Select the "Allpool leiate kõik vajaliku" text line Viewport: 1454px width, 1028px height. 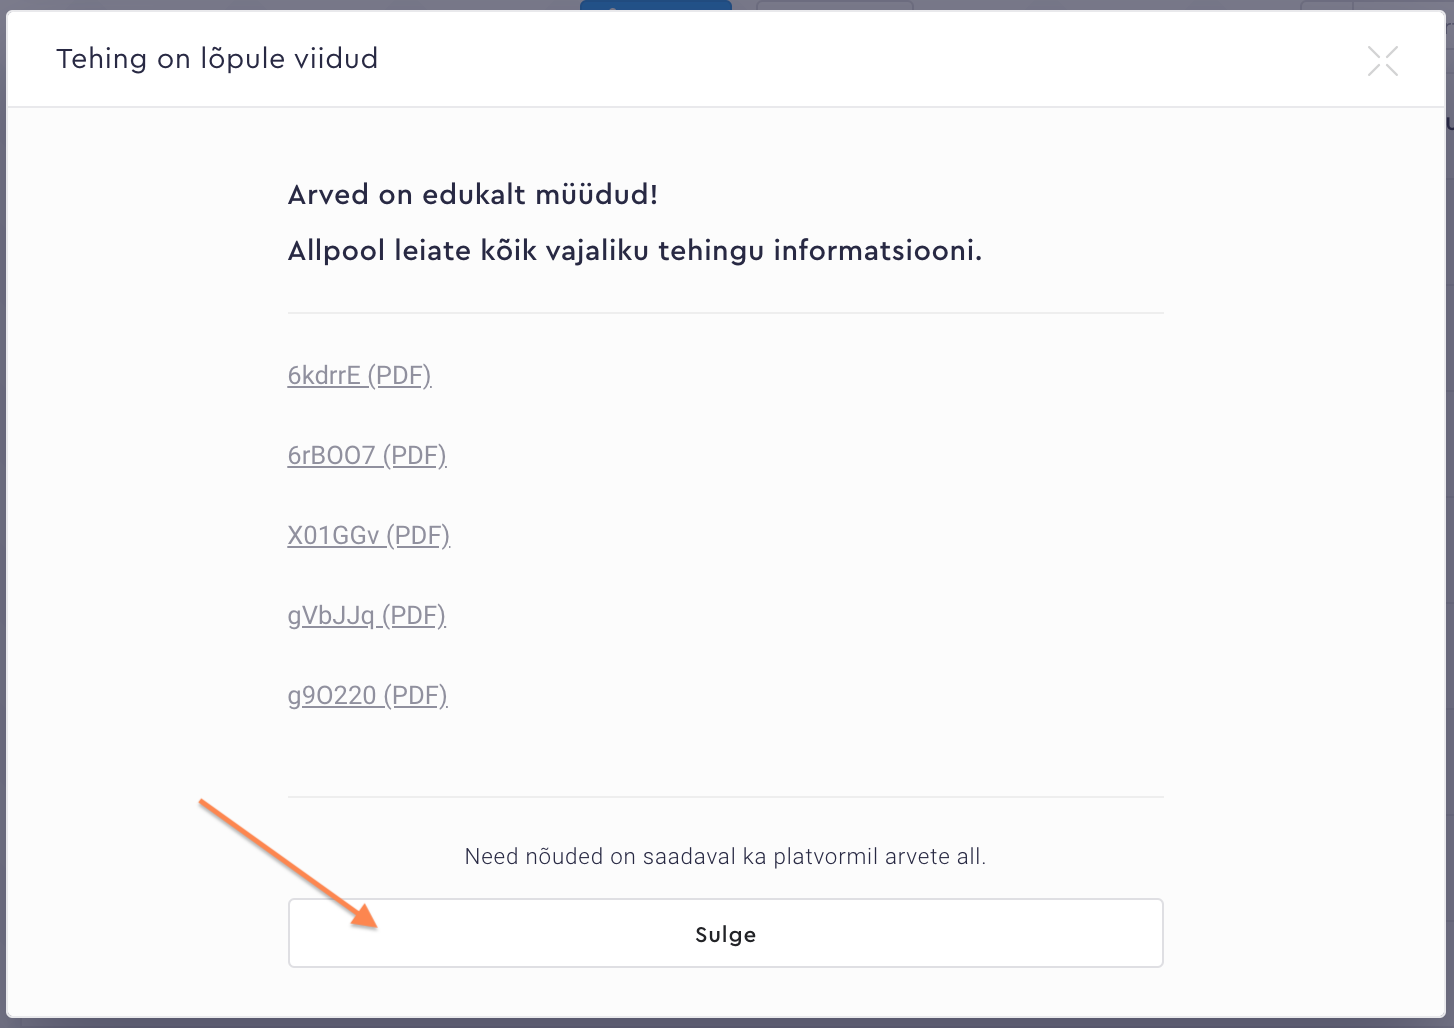[x=634, y=251]
